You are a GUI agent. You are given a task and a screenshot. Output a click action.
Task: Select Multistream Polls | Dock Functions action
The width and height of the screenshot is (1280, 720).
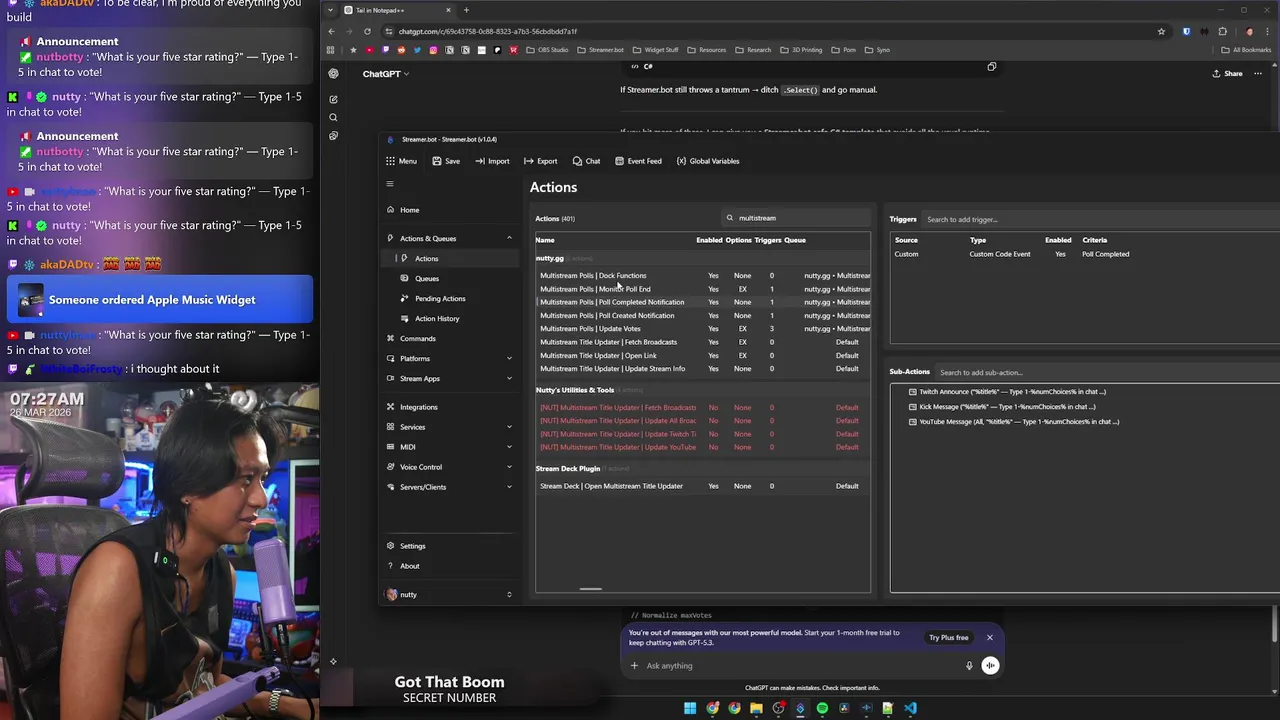pyautogui.click(x=703, y=276)
